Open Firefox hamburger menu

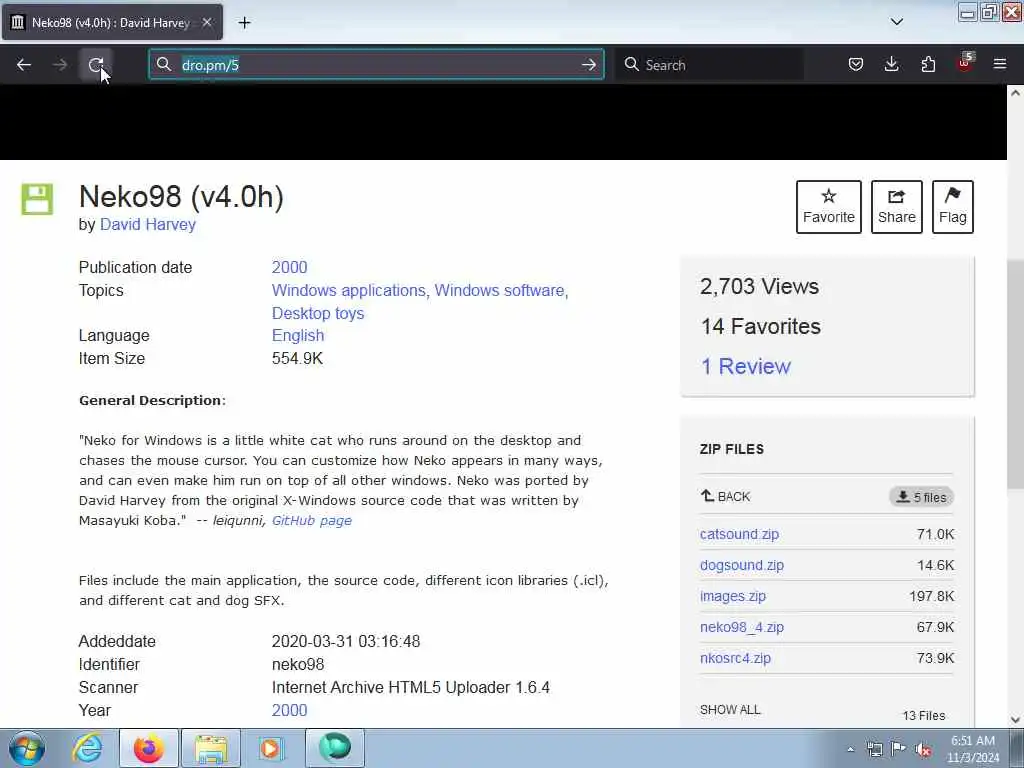point(1000,64)
